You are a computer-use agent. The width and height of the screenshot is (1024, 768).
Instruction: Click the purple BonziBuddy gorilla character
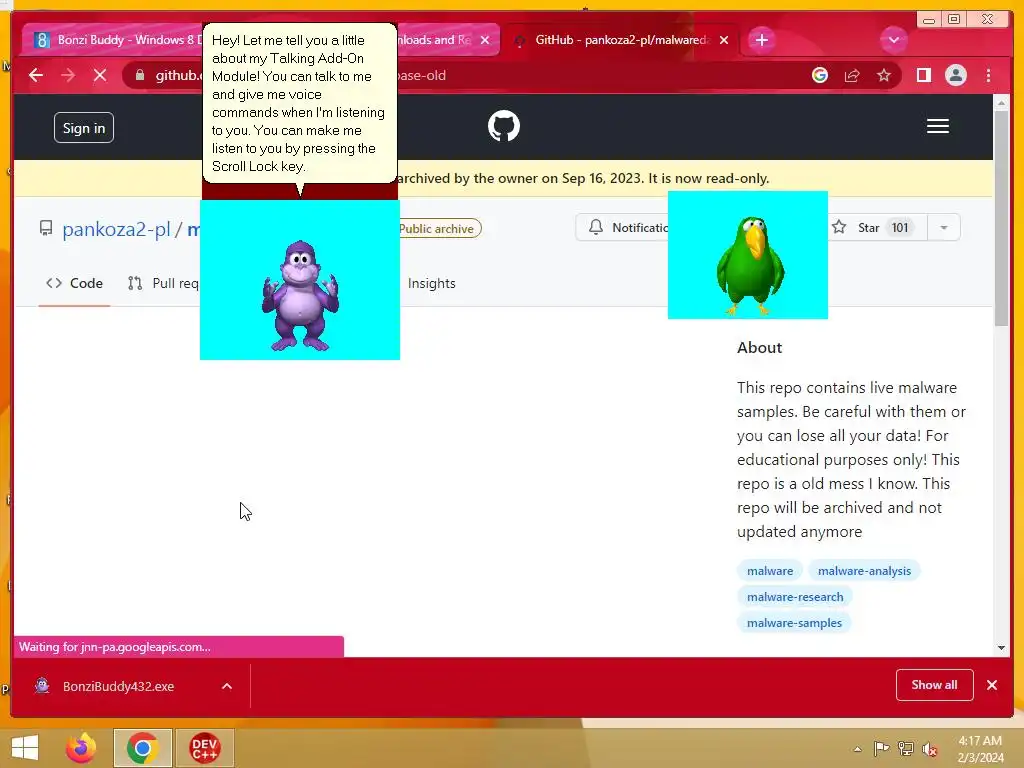coord(300,295)
